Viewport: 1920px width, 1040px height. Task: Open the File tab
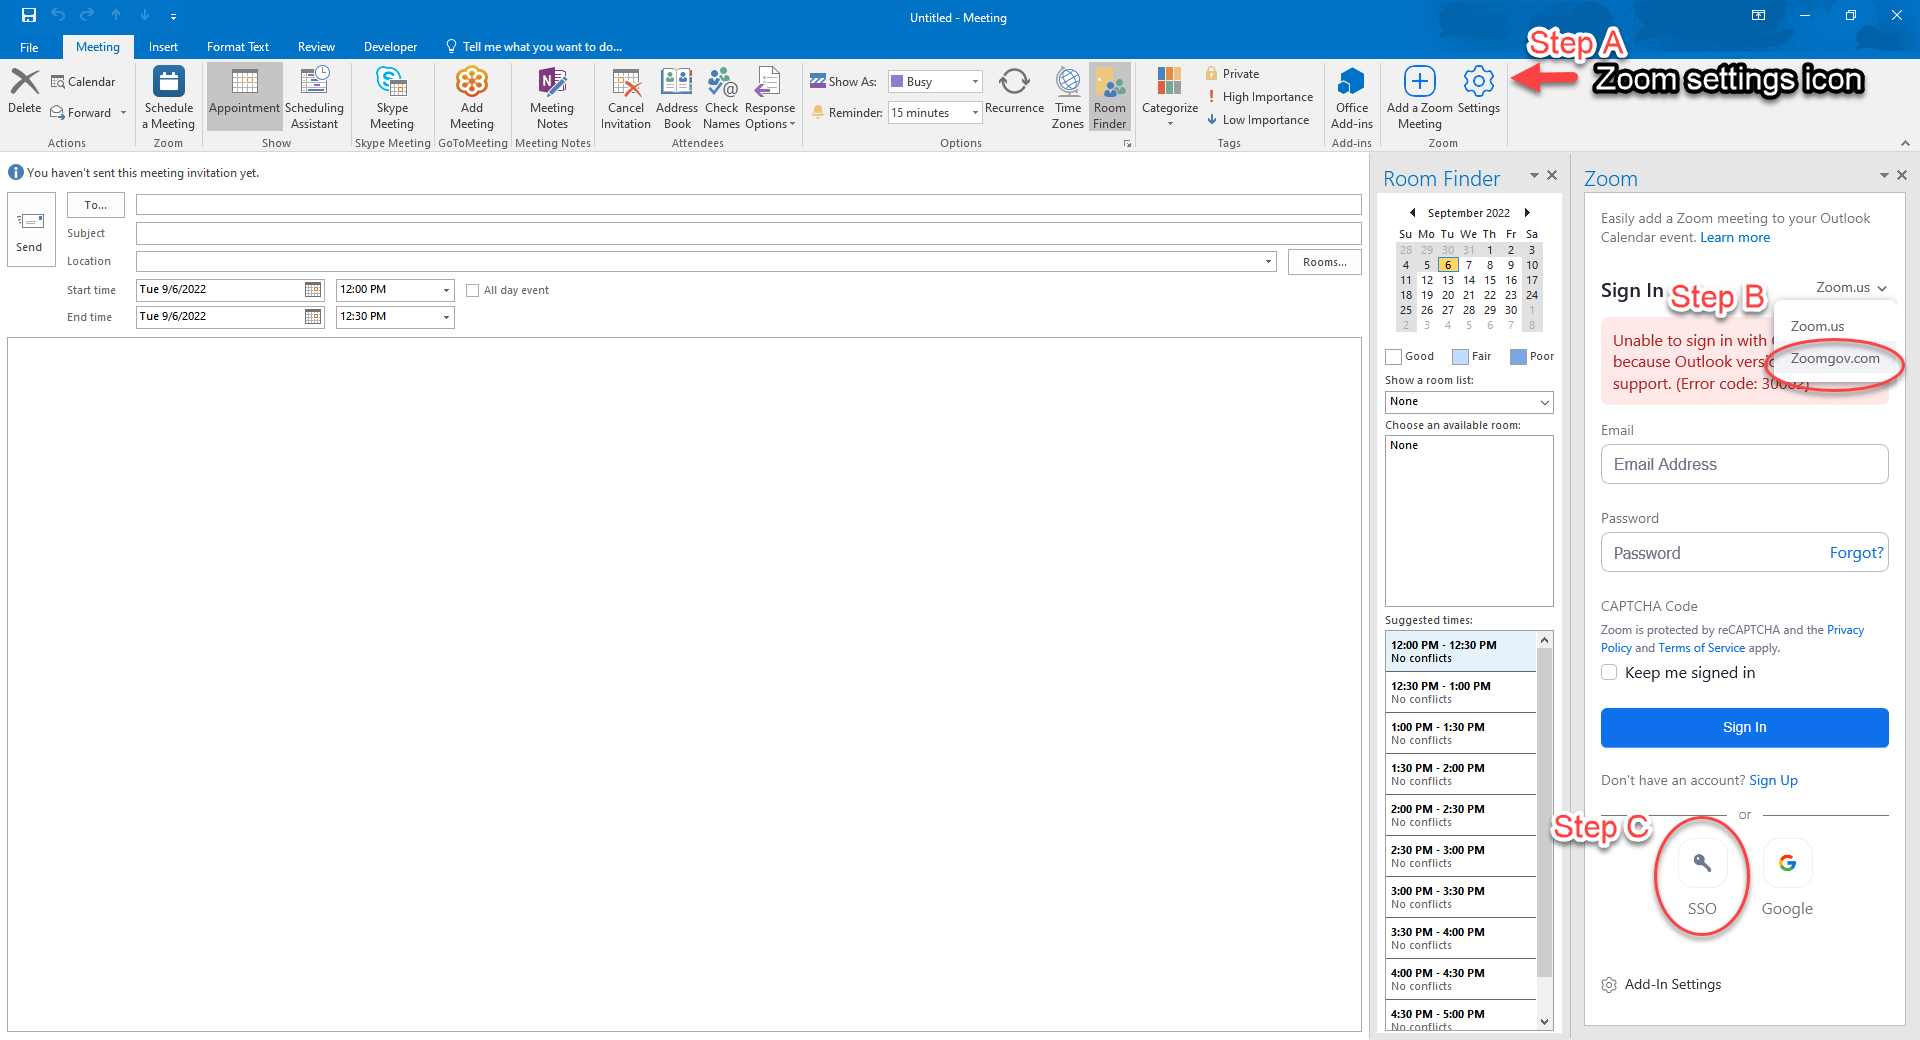29,47
